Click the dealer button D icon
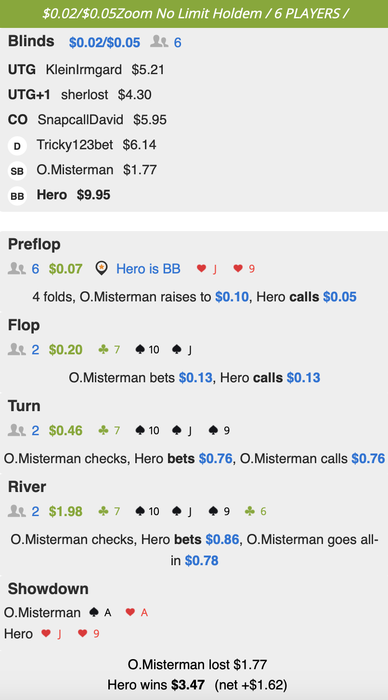The image size is (388, 700). [x=17, y=146]
